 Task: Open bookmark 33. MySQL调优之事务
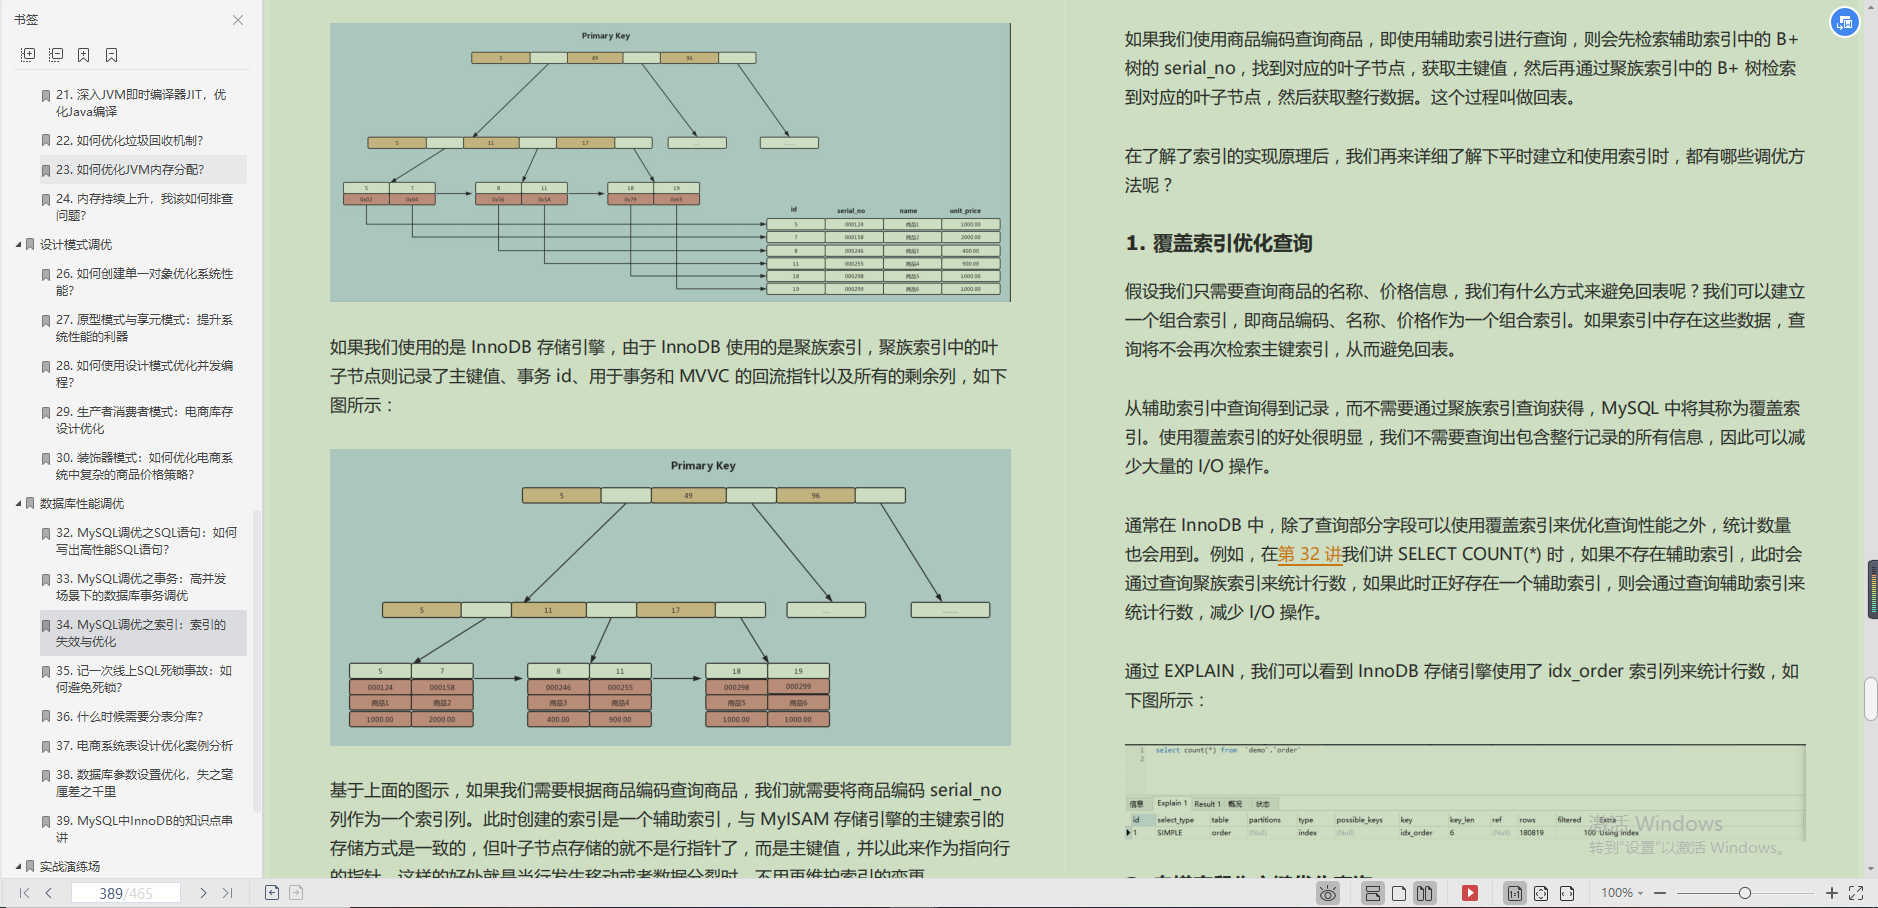(x=142, y=587)
